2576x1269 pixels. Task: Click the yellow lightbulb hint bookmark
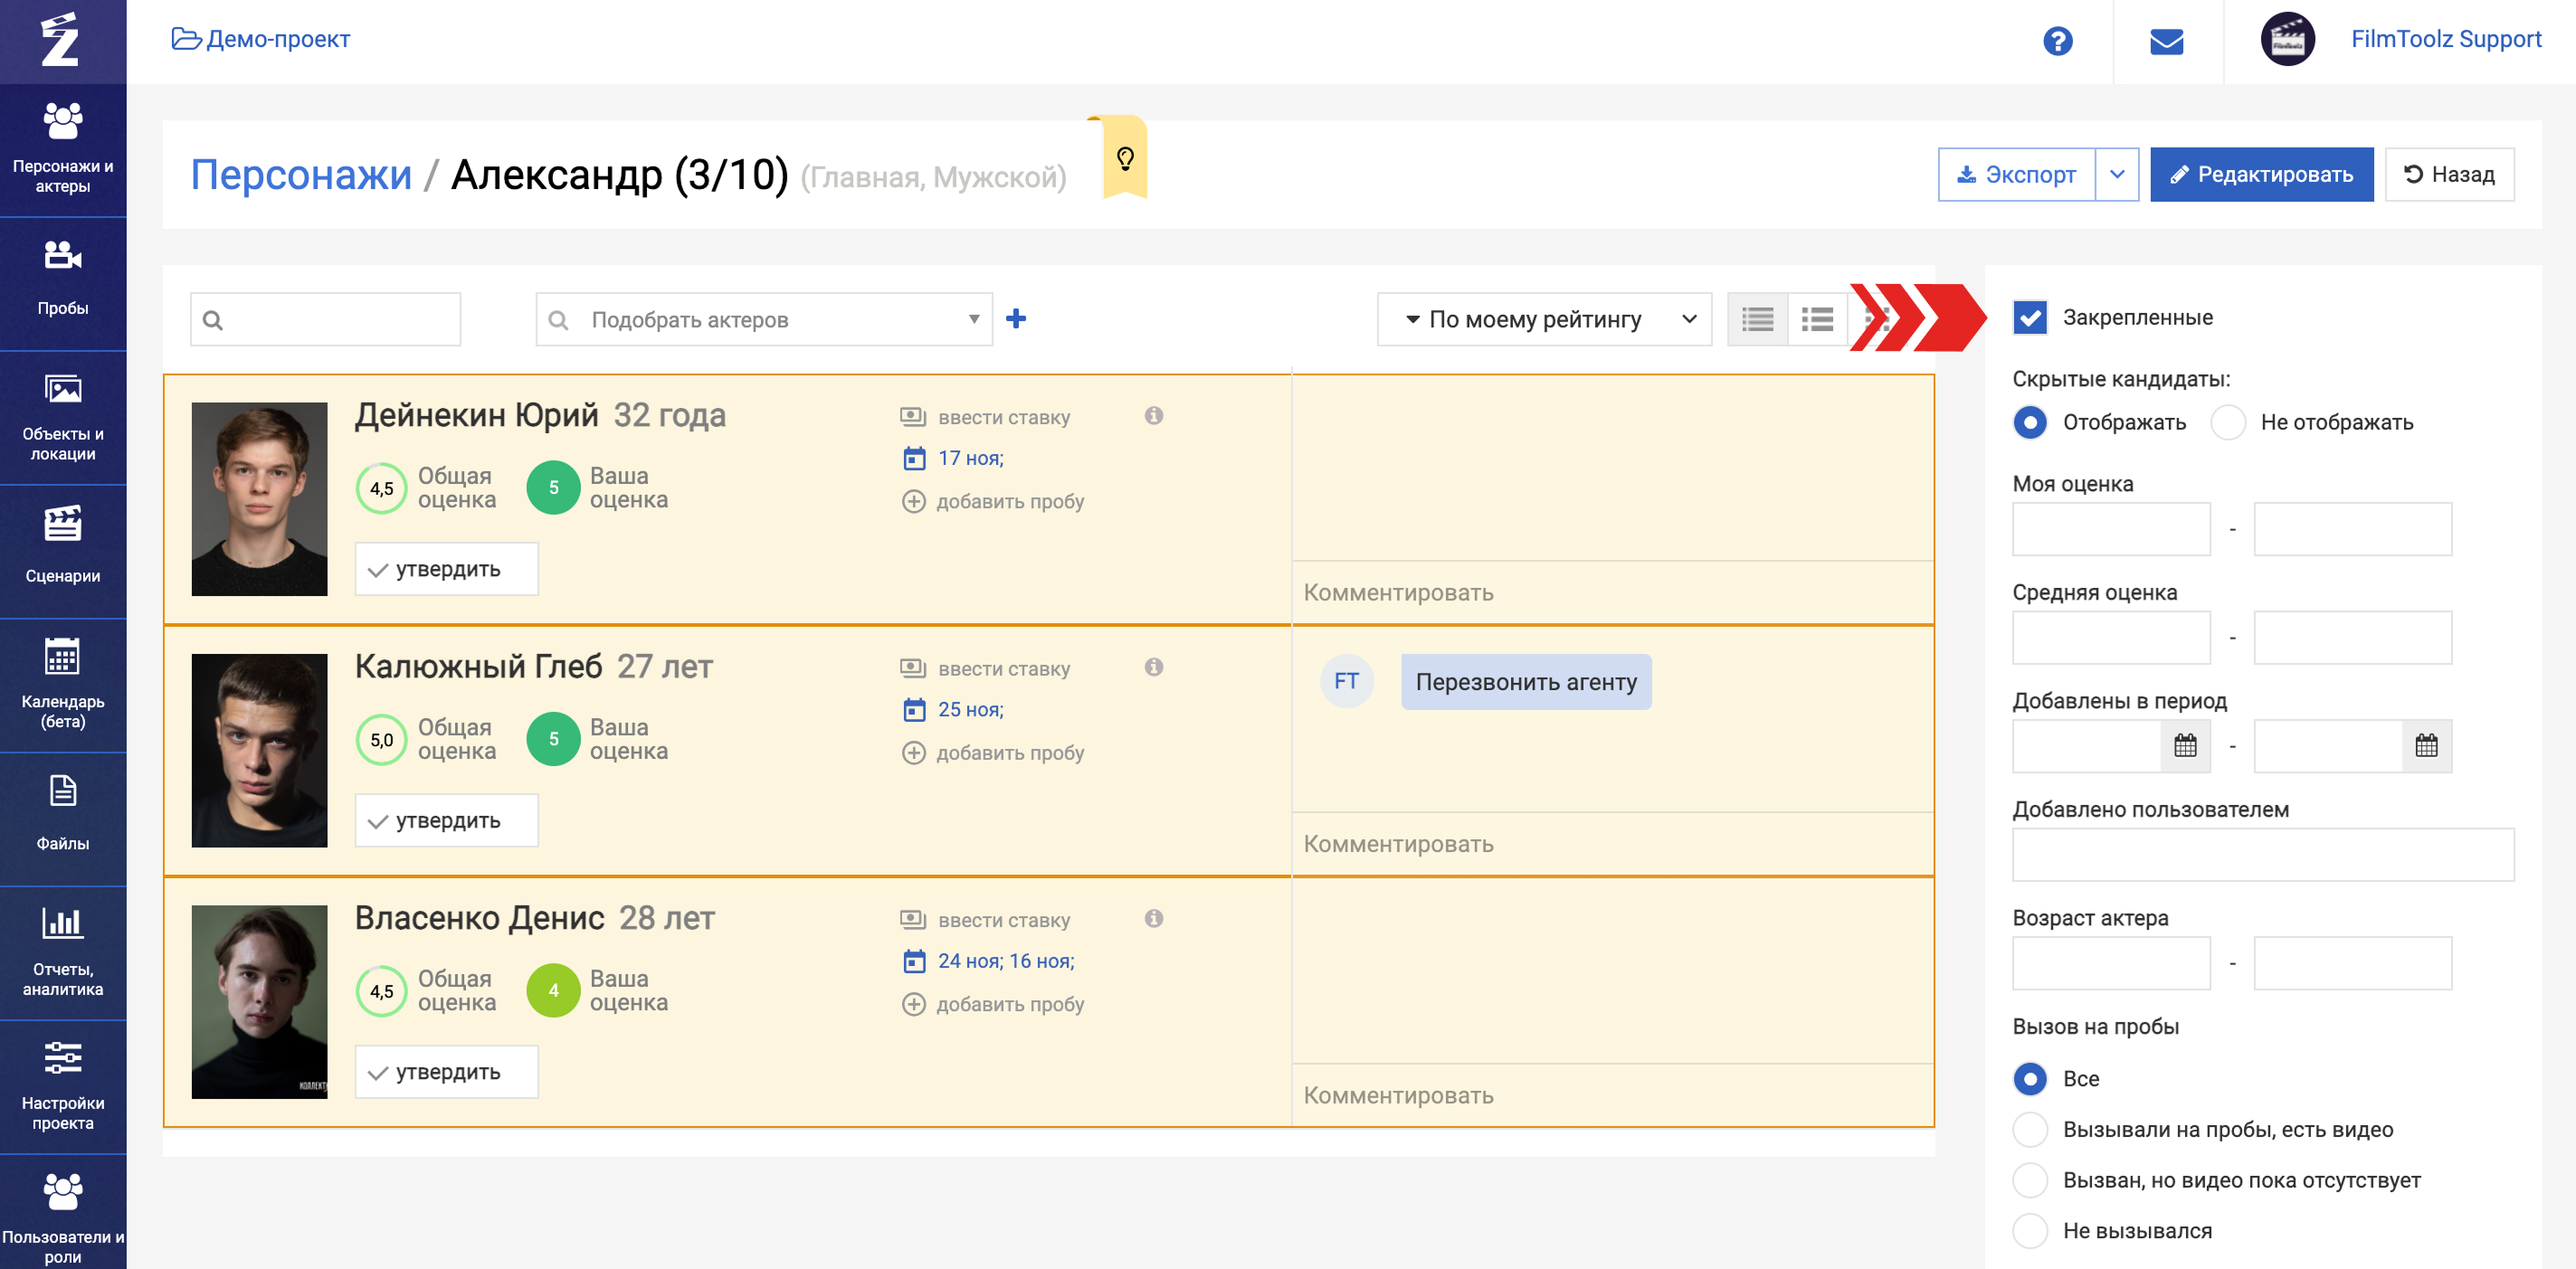1125,158
